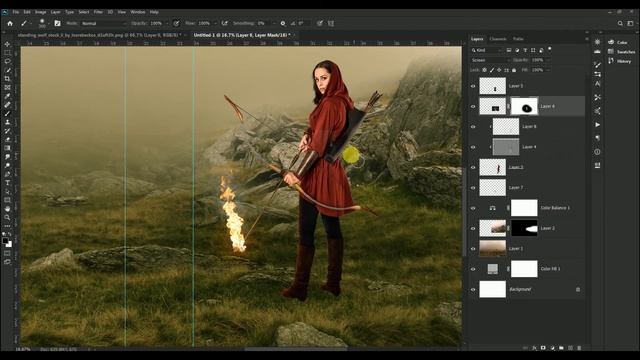Screen dimensions: 640x360
Task: Open the symmetry paint options icon
Action: (x=331, y=23)
